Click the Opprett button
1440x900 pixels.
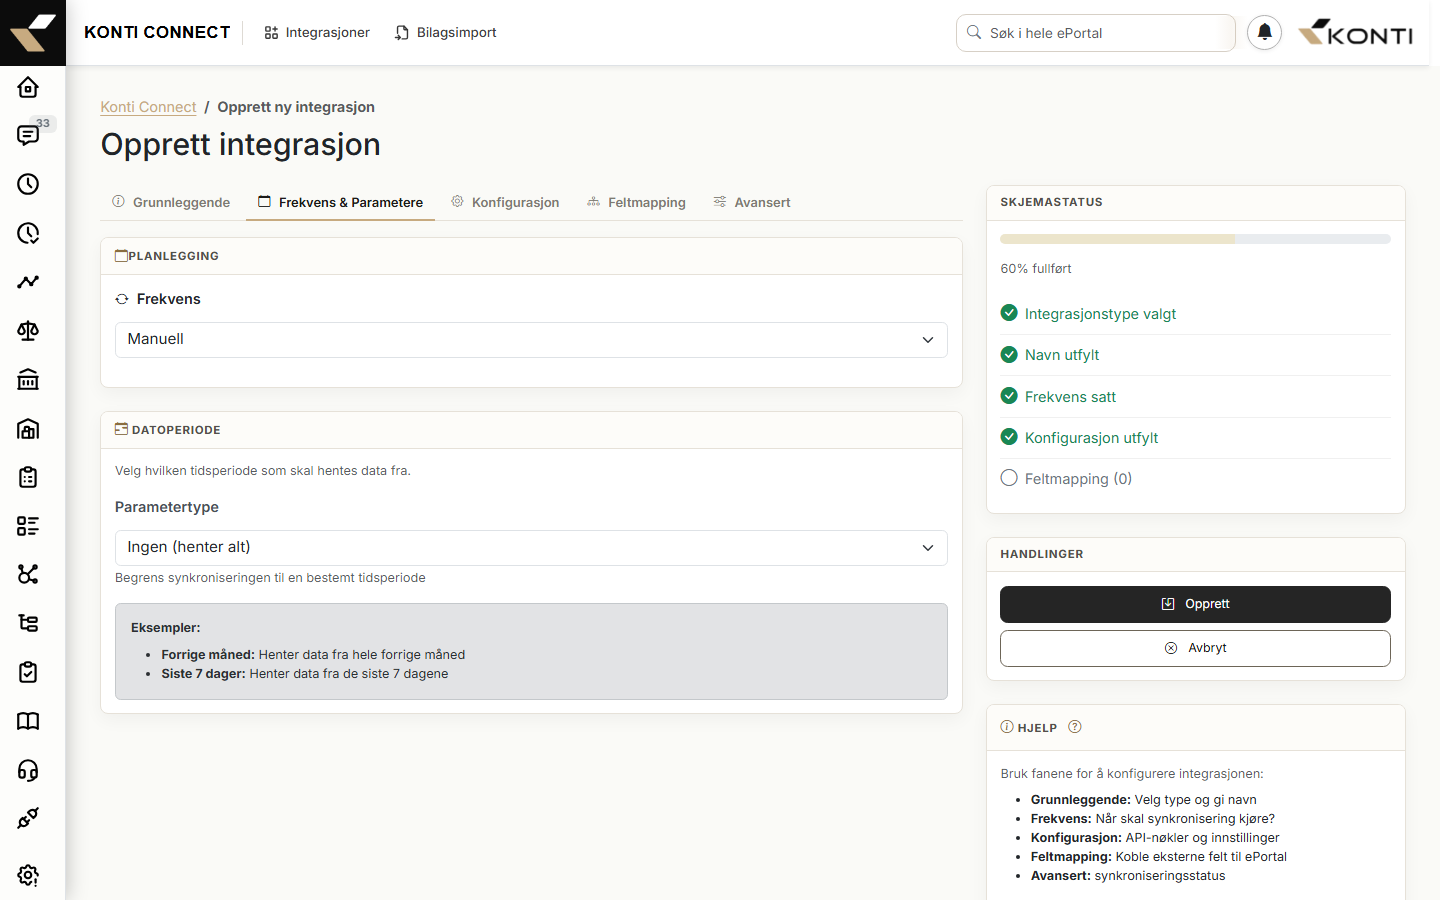[x=1195, y=604]
